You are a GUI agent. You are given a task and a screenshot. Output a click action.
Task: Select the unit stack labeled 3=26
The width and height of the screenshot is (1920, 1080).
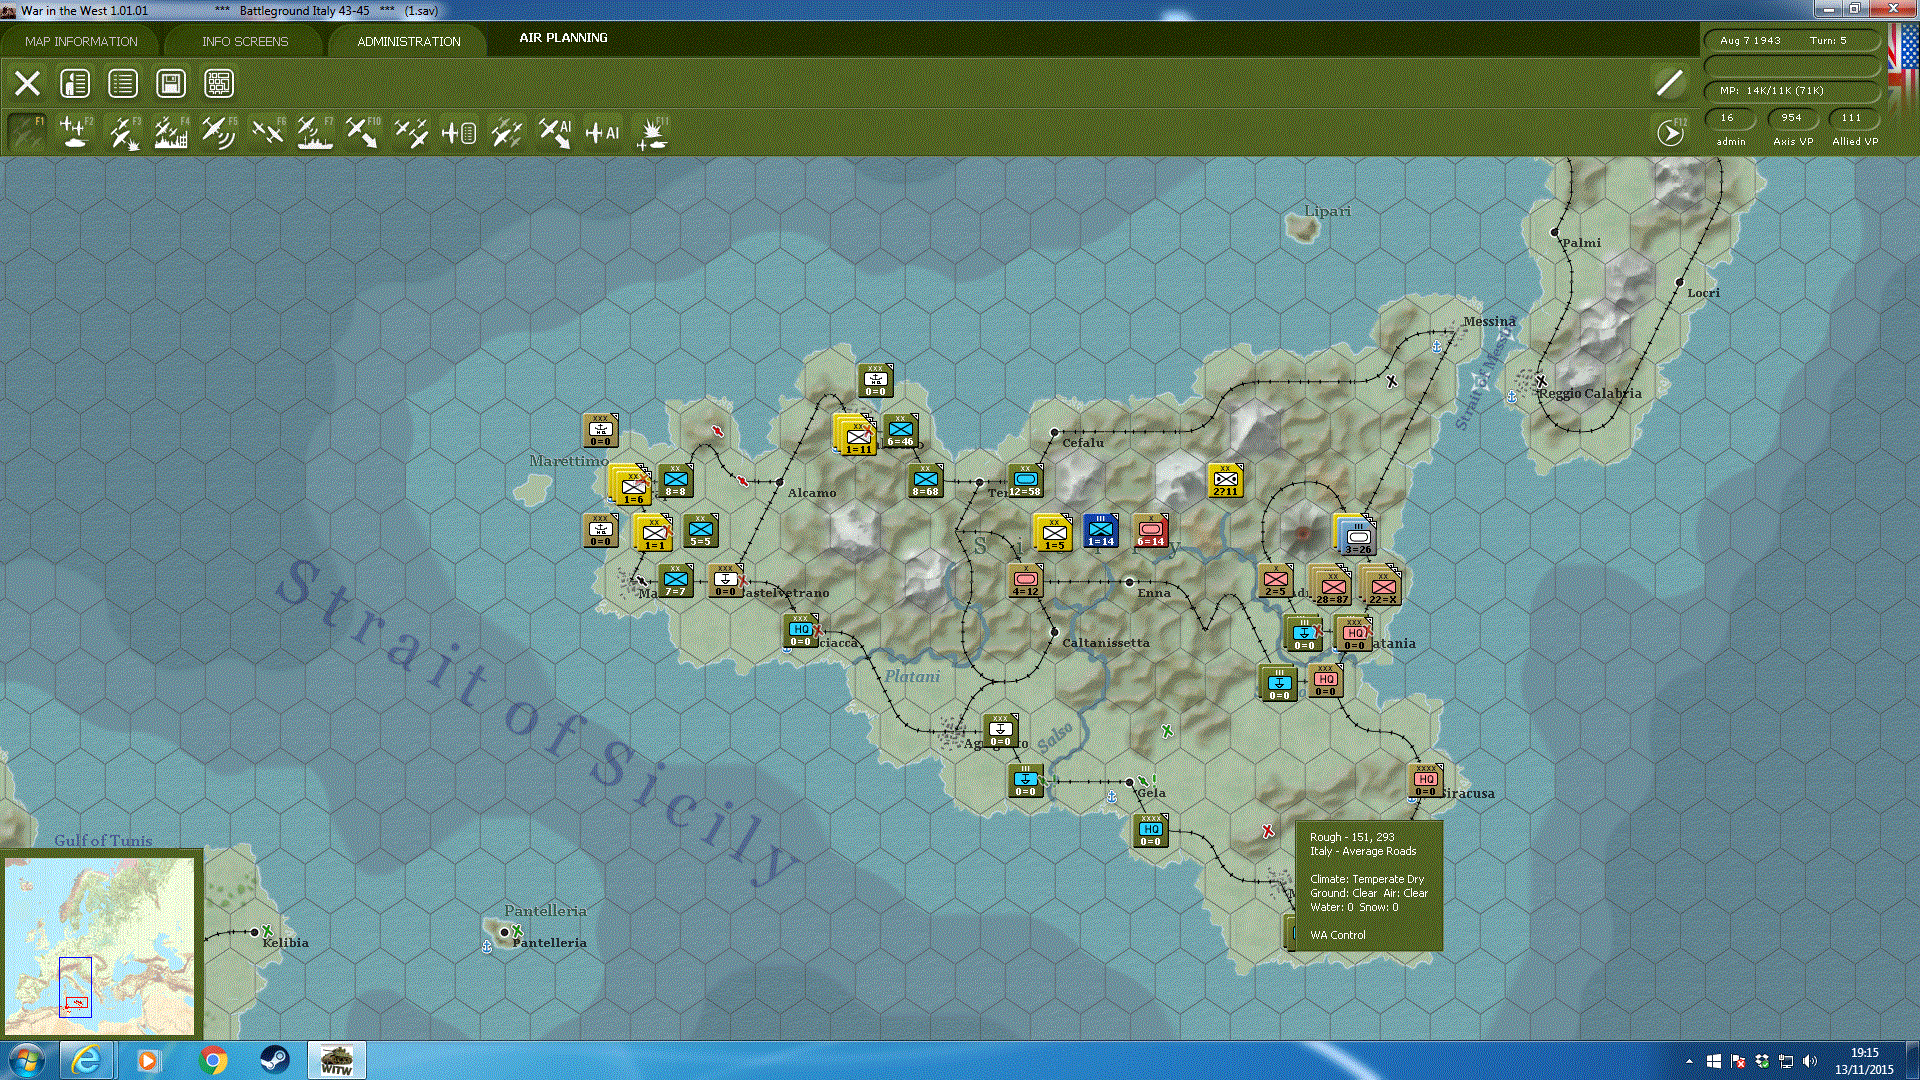(x=1357, y=536)
